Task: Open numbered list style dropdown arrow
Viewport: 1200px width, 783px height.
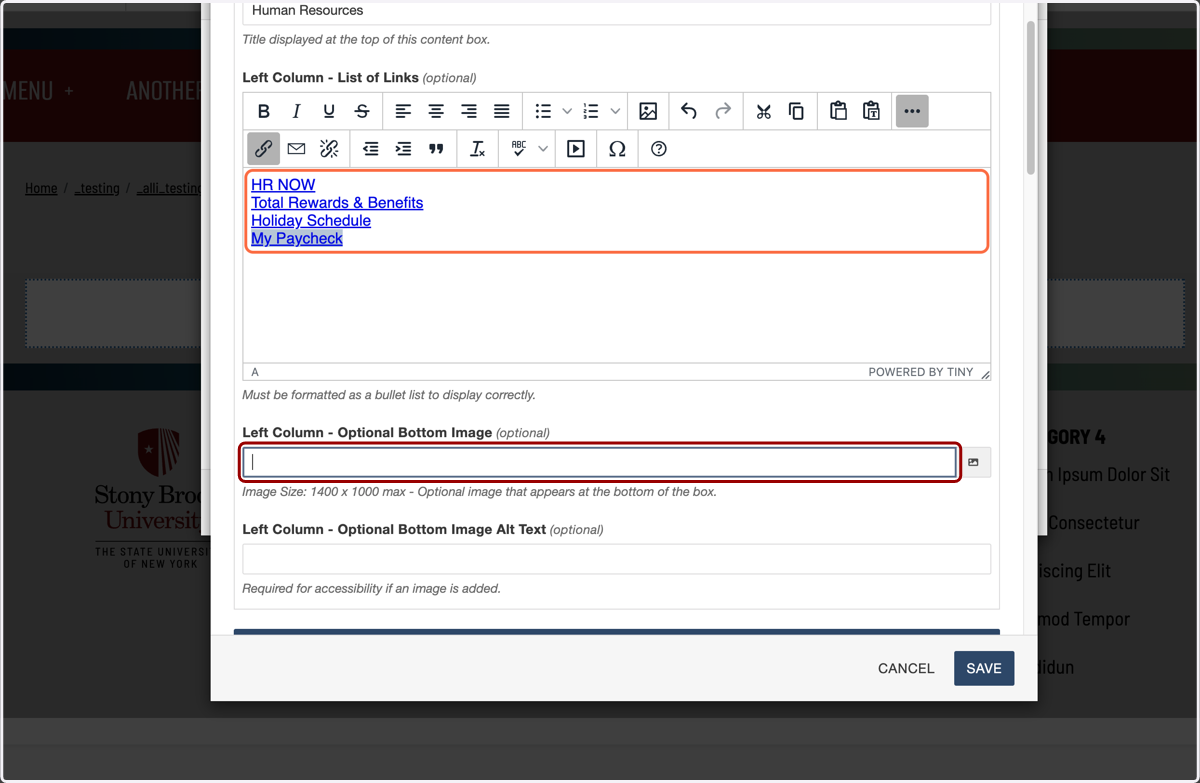Action: click(615, 111)
